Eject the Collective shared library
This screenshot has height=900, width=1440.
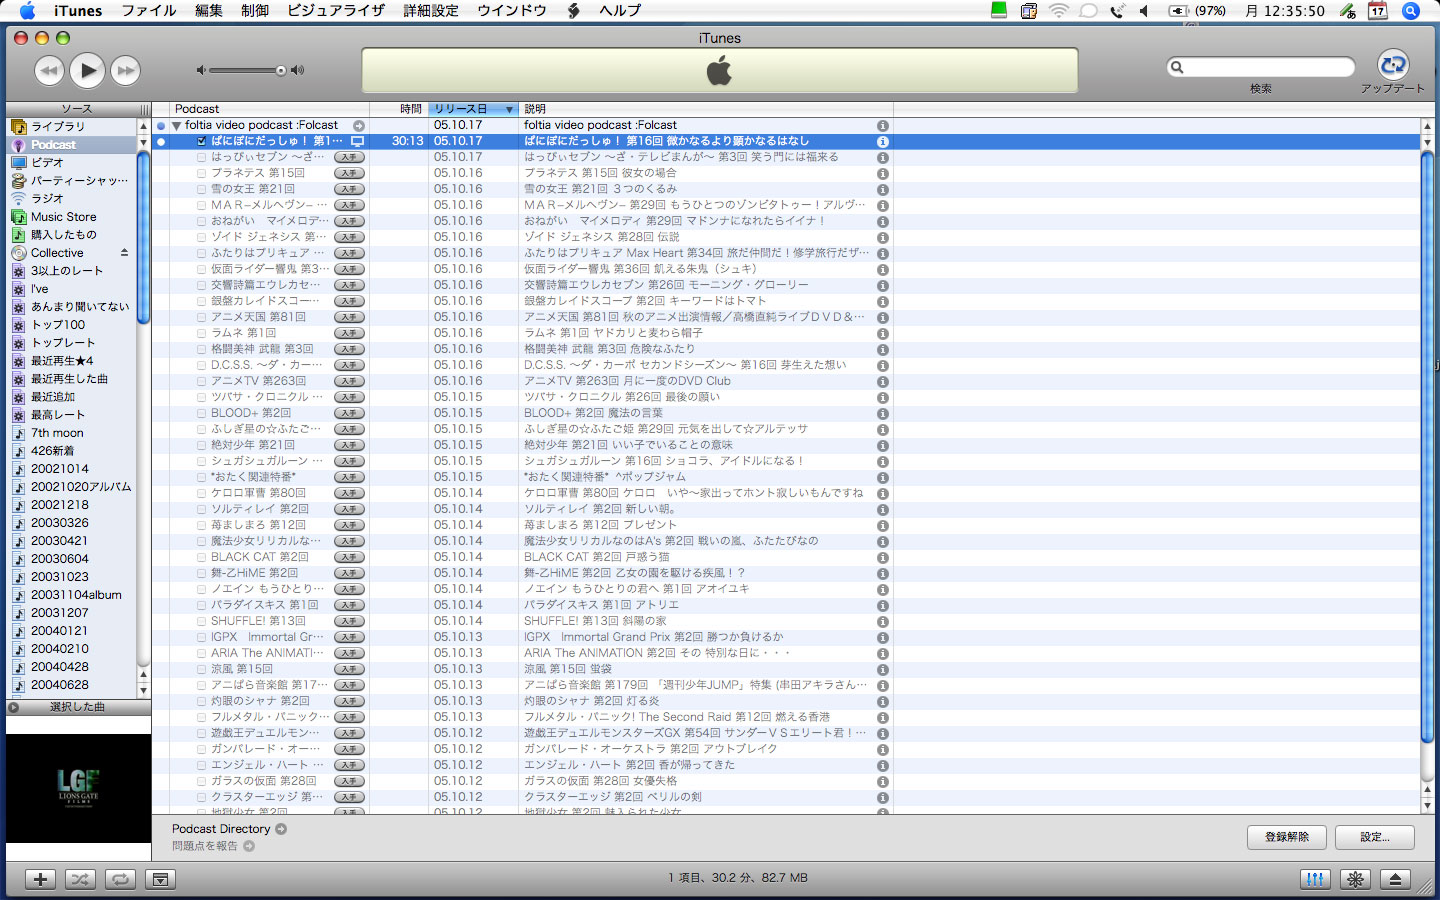[x=125, y=253]
